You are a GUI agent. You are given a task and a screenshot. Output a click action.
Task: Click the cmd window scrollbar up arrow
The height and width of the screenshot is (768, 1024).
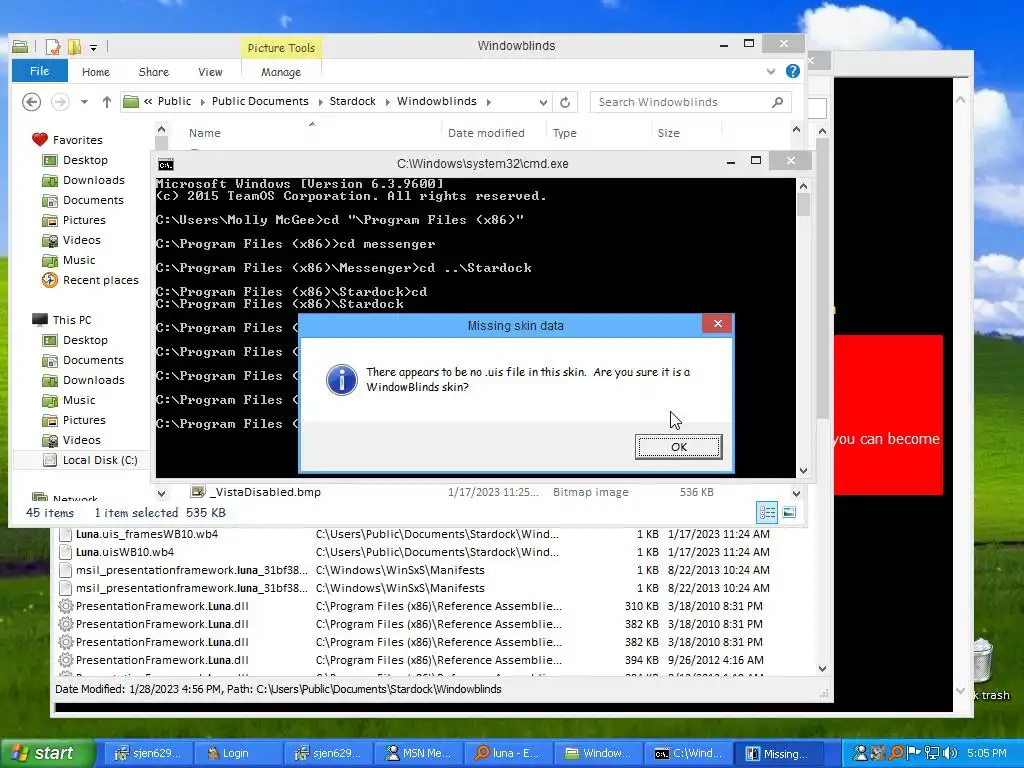(803, 186)
